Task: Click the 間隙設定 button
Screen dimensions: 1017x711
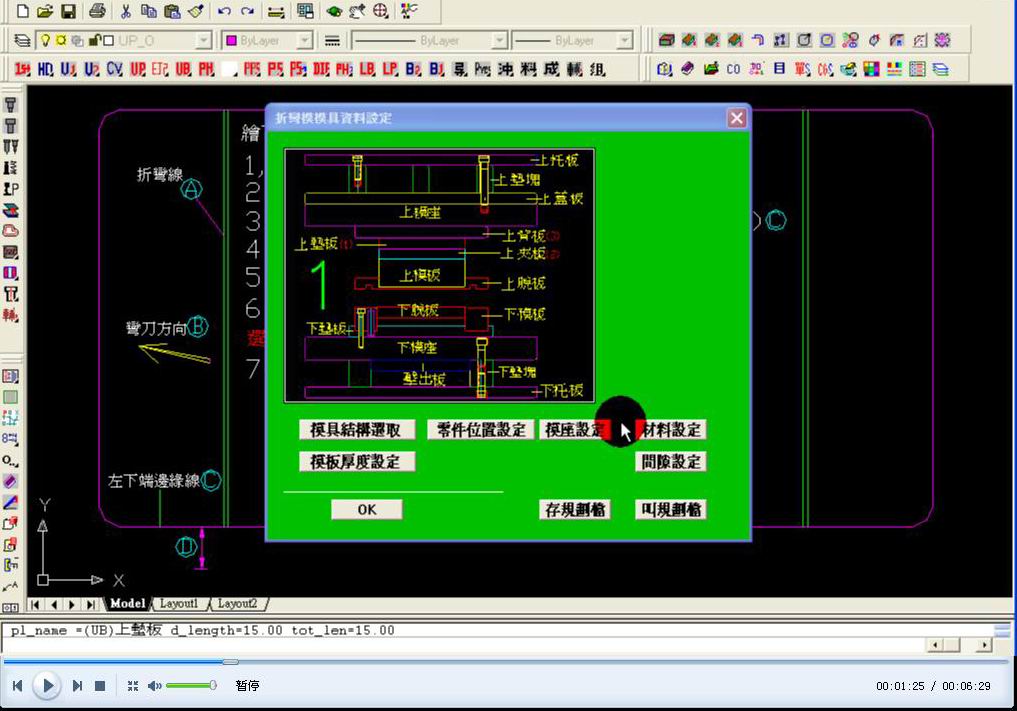Action: pyautogui.click(x=671, y=462)
